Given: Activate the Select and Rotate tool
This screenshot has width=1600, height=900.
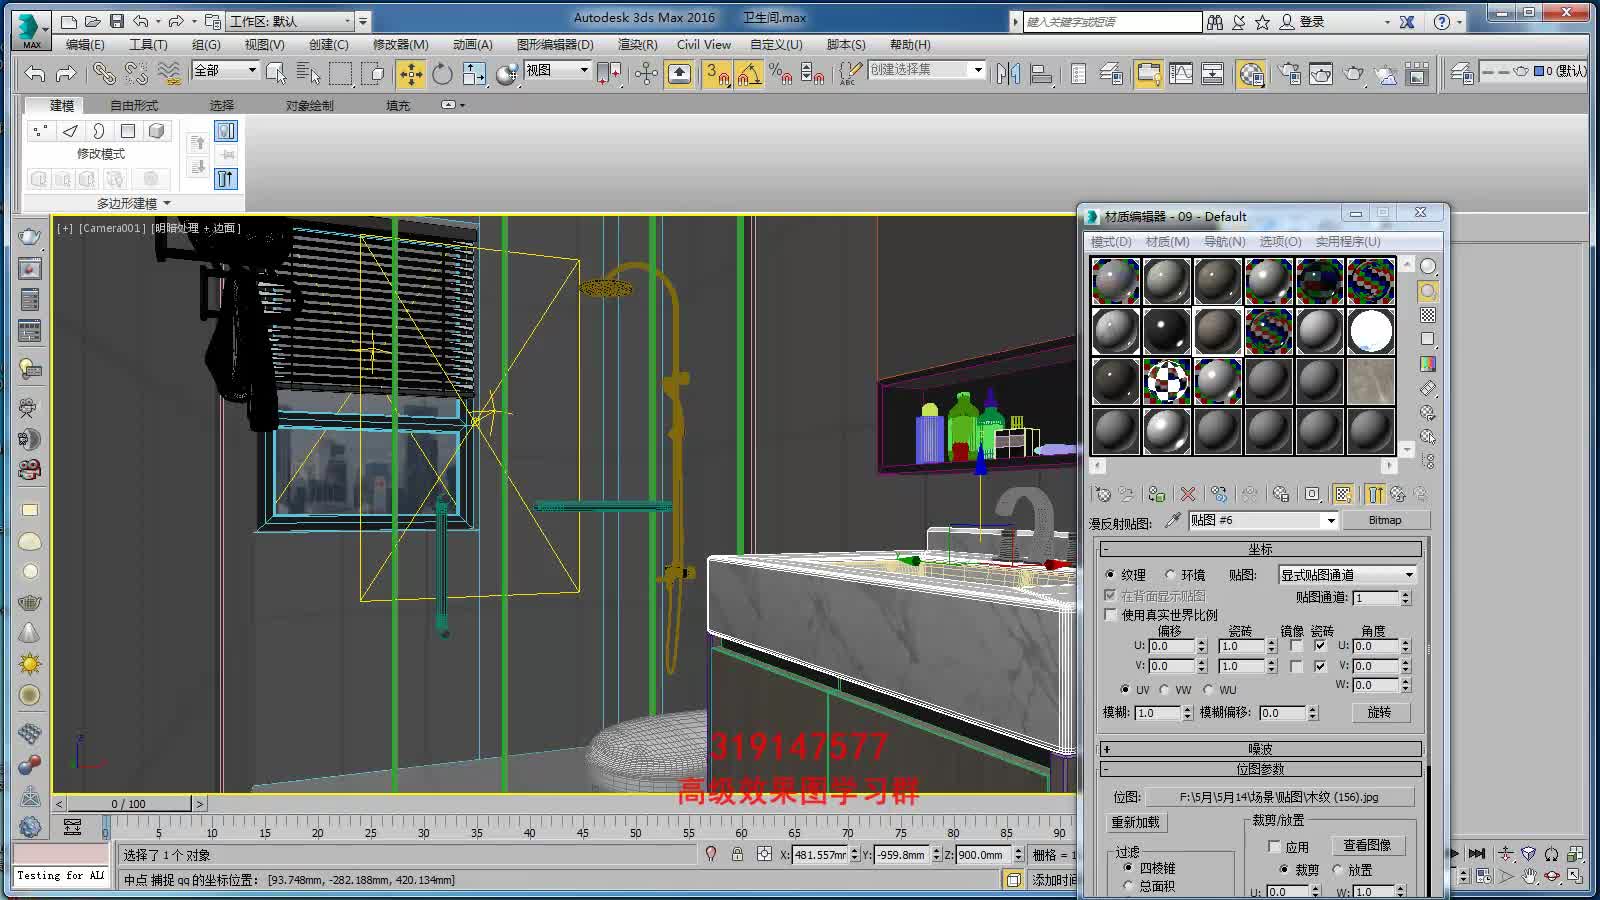Looking at the screenshot, I should coord(441,73).
